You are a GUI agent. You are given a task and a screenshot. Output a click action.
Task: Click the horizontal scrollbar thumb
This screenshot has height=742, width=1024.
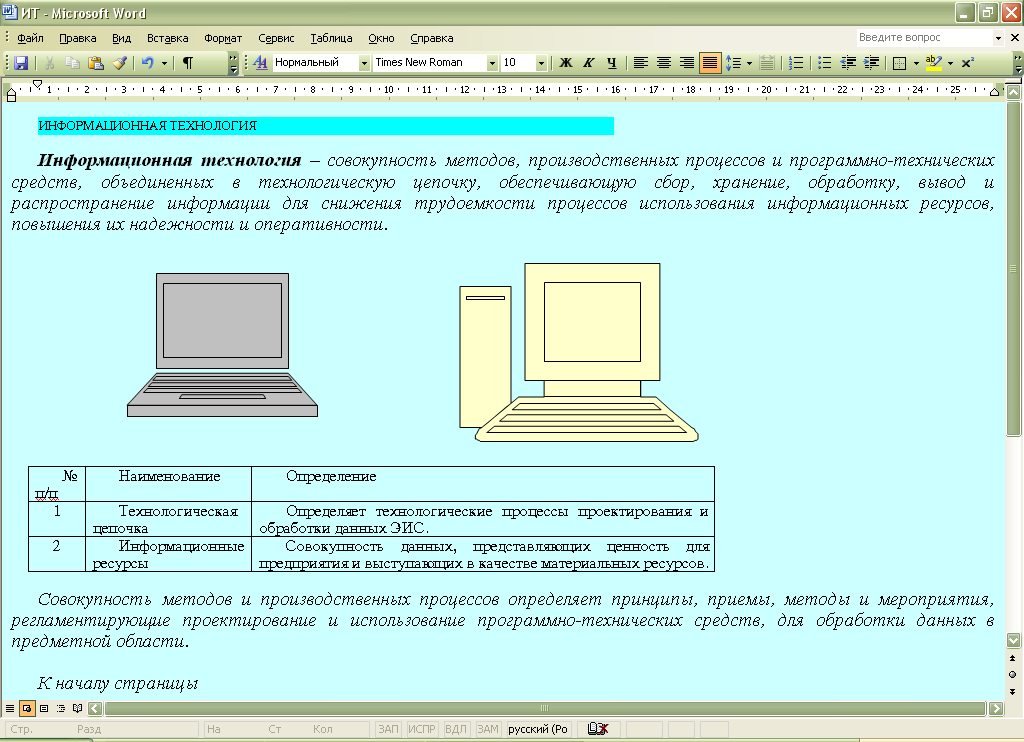545,708
